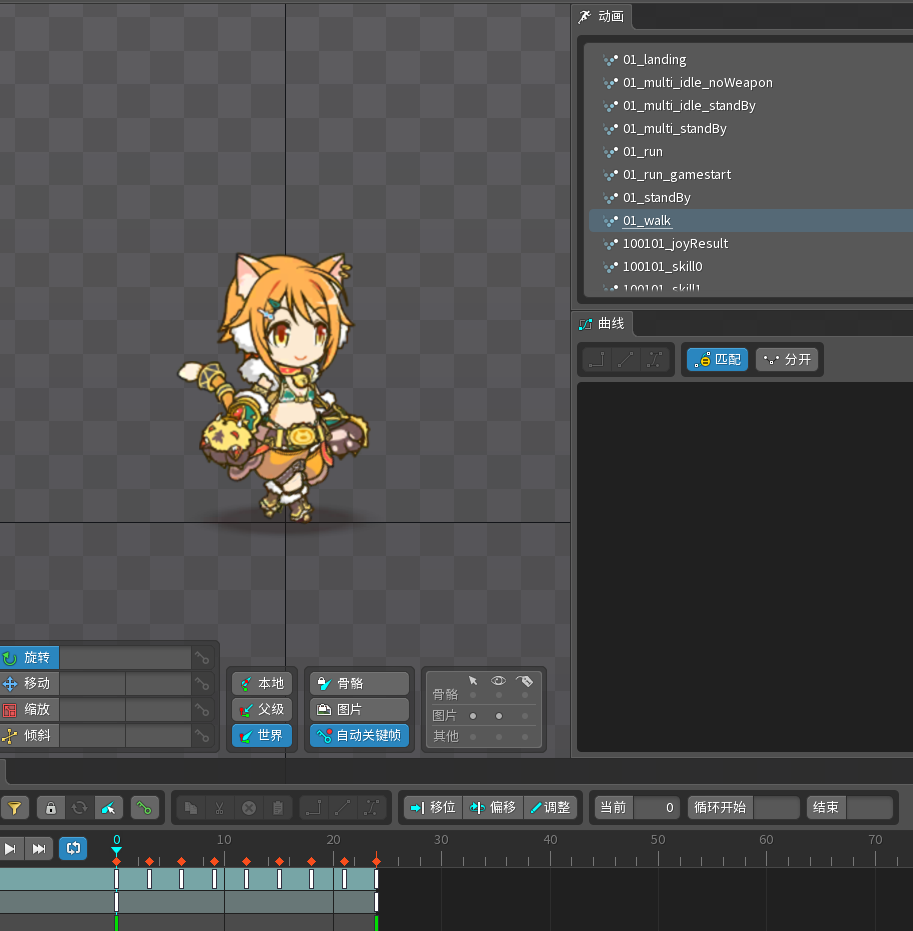The image size is (913, 931).
Task: Toggle 匹配 curve handle mode
Action: (x=717, y=359)
